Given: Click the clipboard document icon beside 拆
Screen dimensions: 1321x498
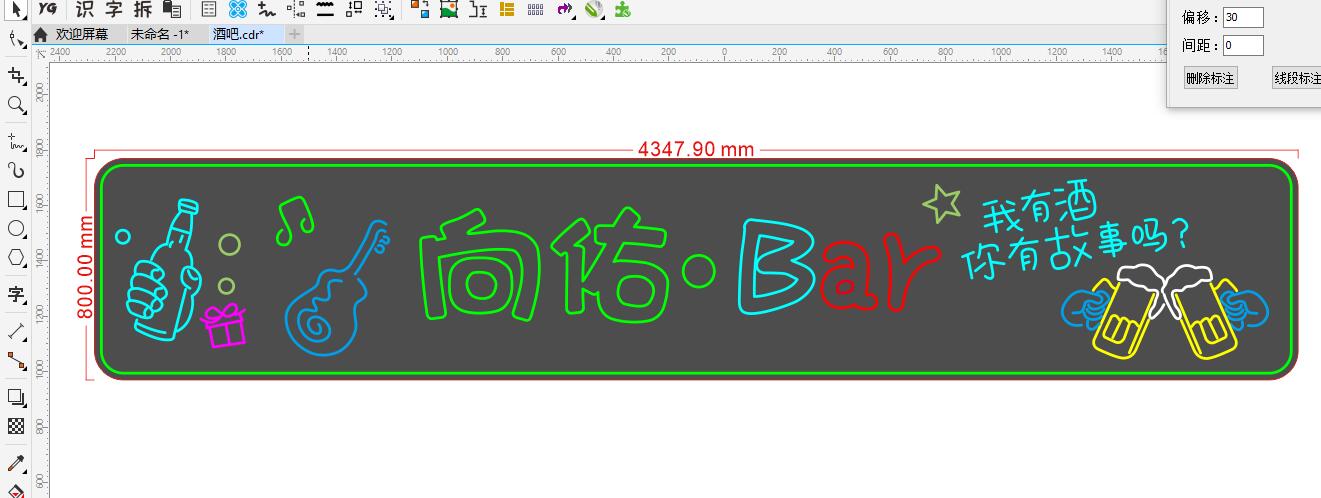Looking at the screenshot, I should (172, 10).
